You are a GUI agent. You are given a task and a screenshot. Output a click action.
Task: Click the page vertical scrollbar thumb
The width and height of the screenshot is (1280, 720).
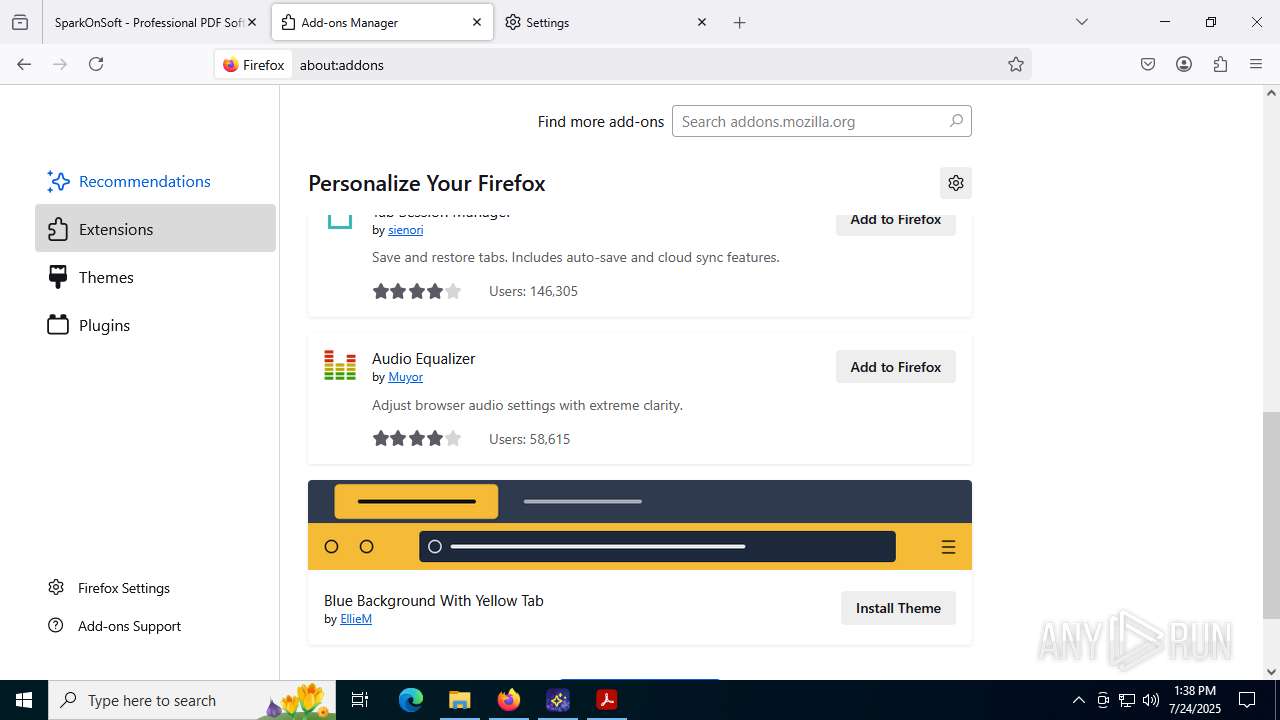click(x=1271, y=514)
